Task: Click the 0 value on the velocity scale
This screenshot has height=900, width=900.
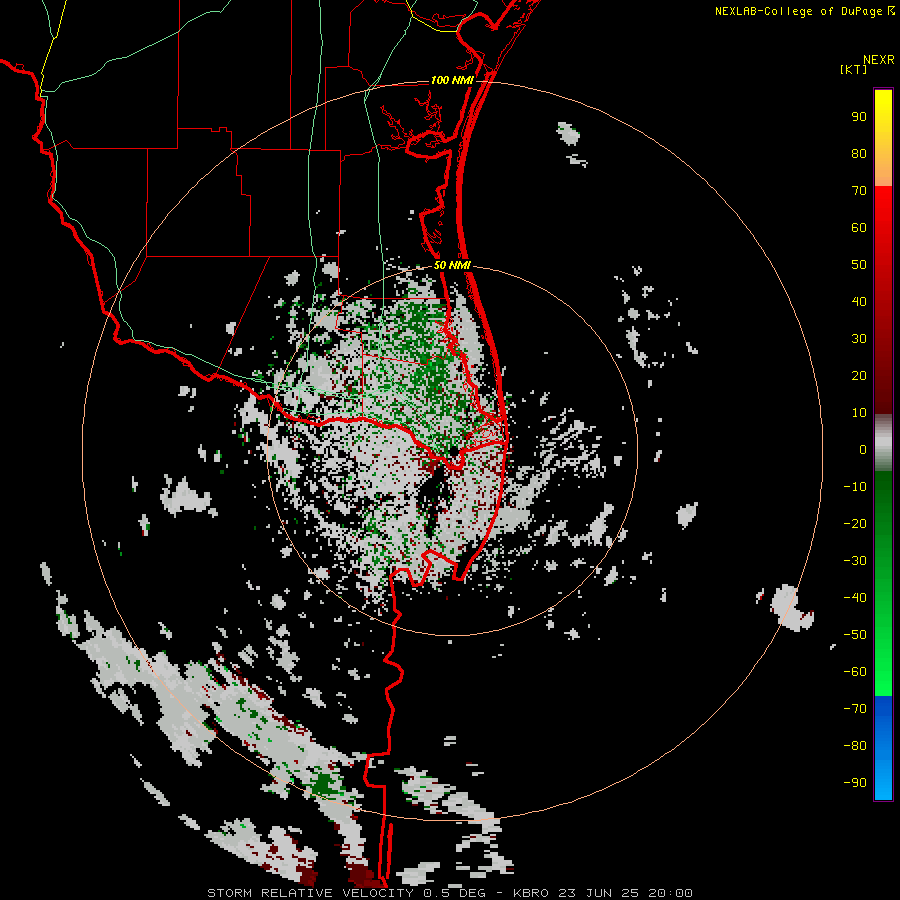Action: pos(863,450)
